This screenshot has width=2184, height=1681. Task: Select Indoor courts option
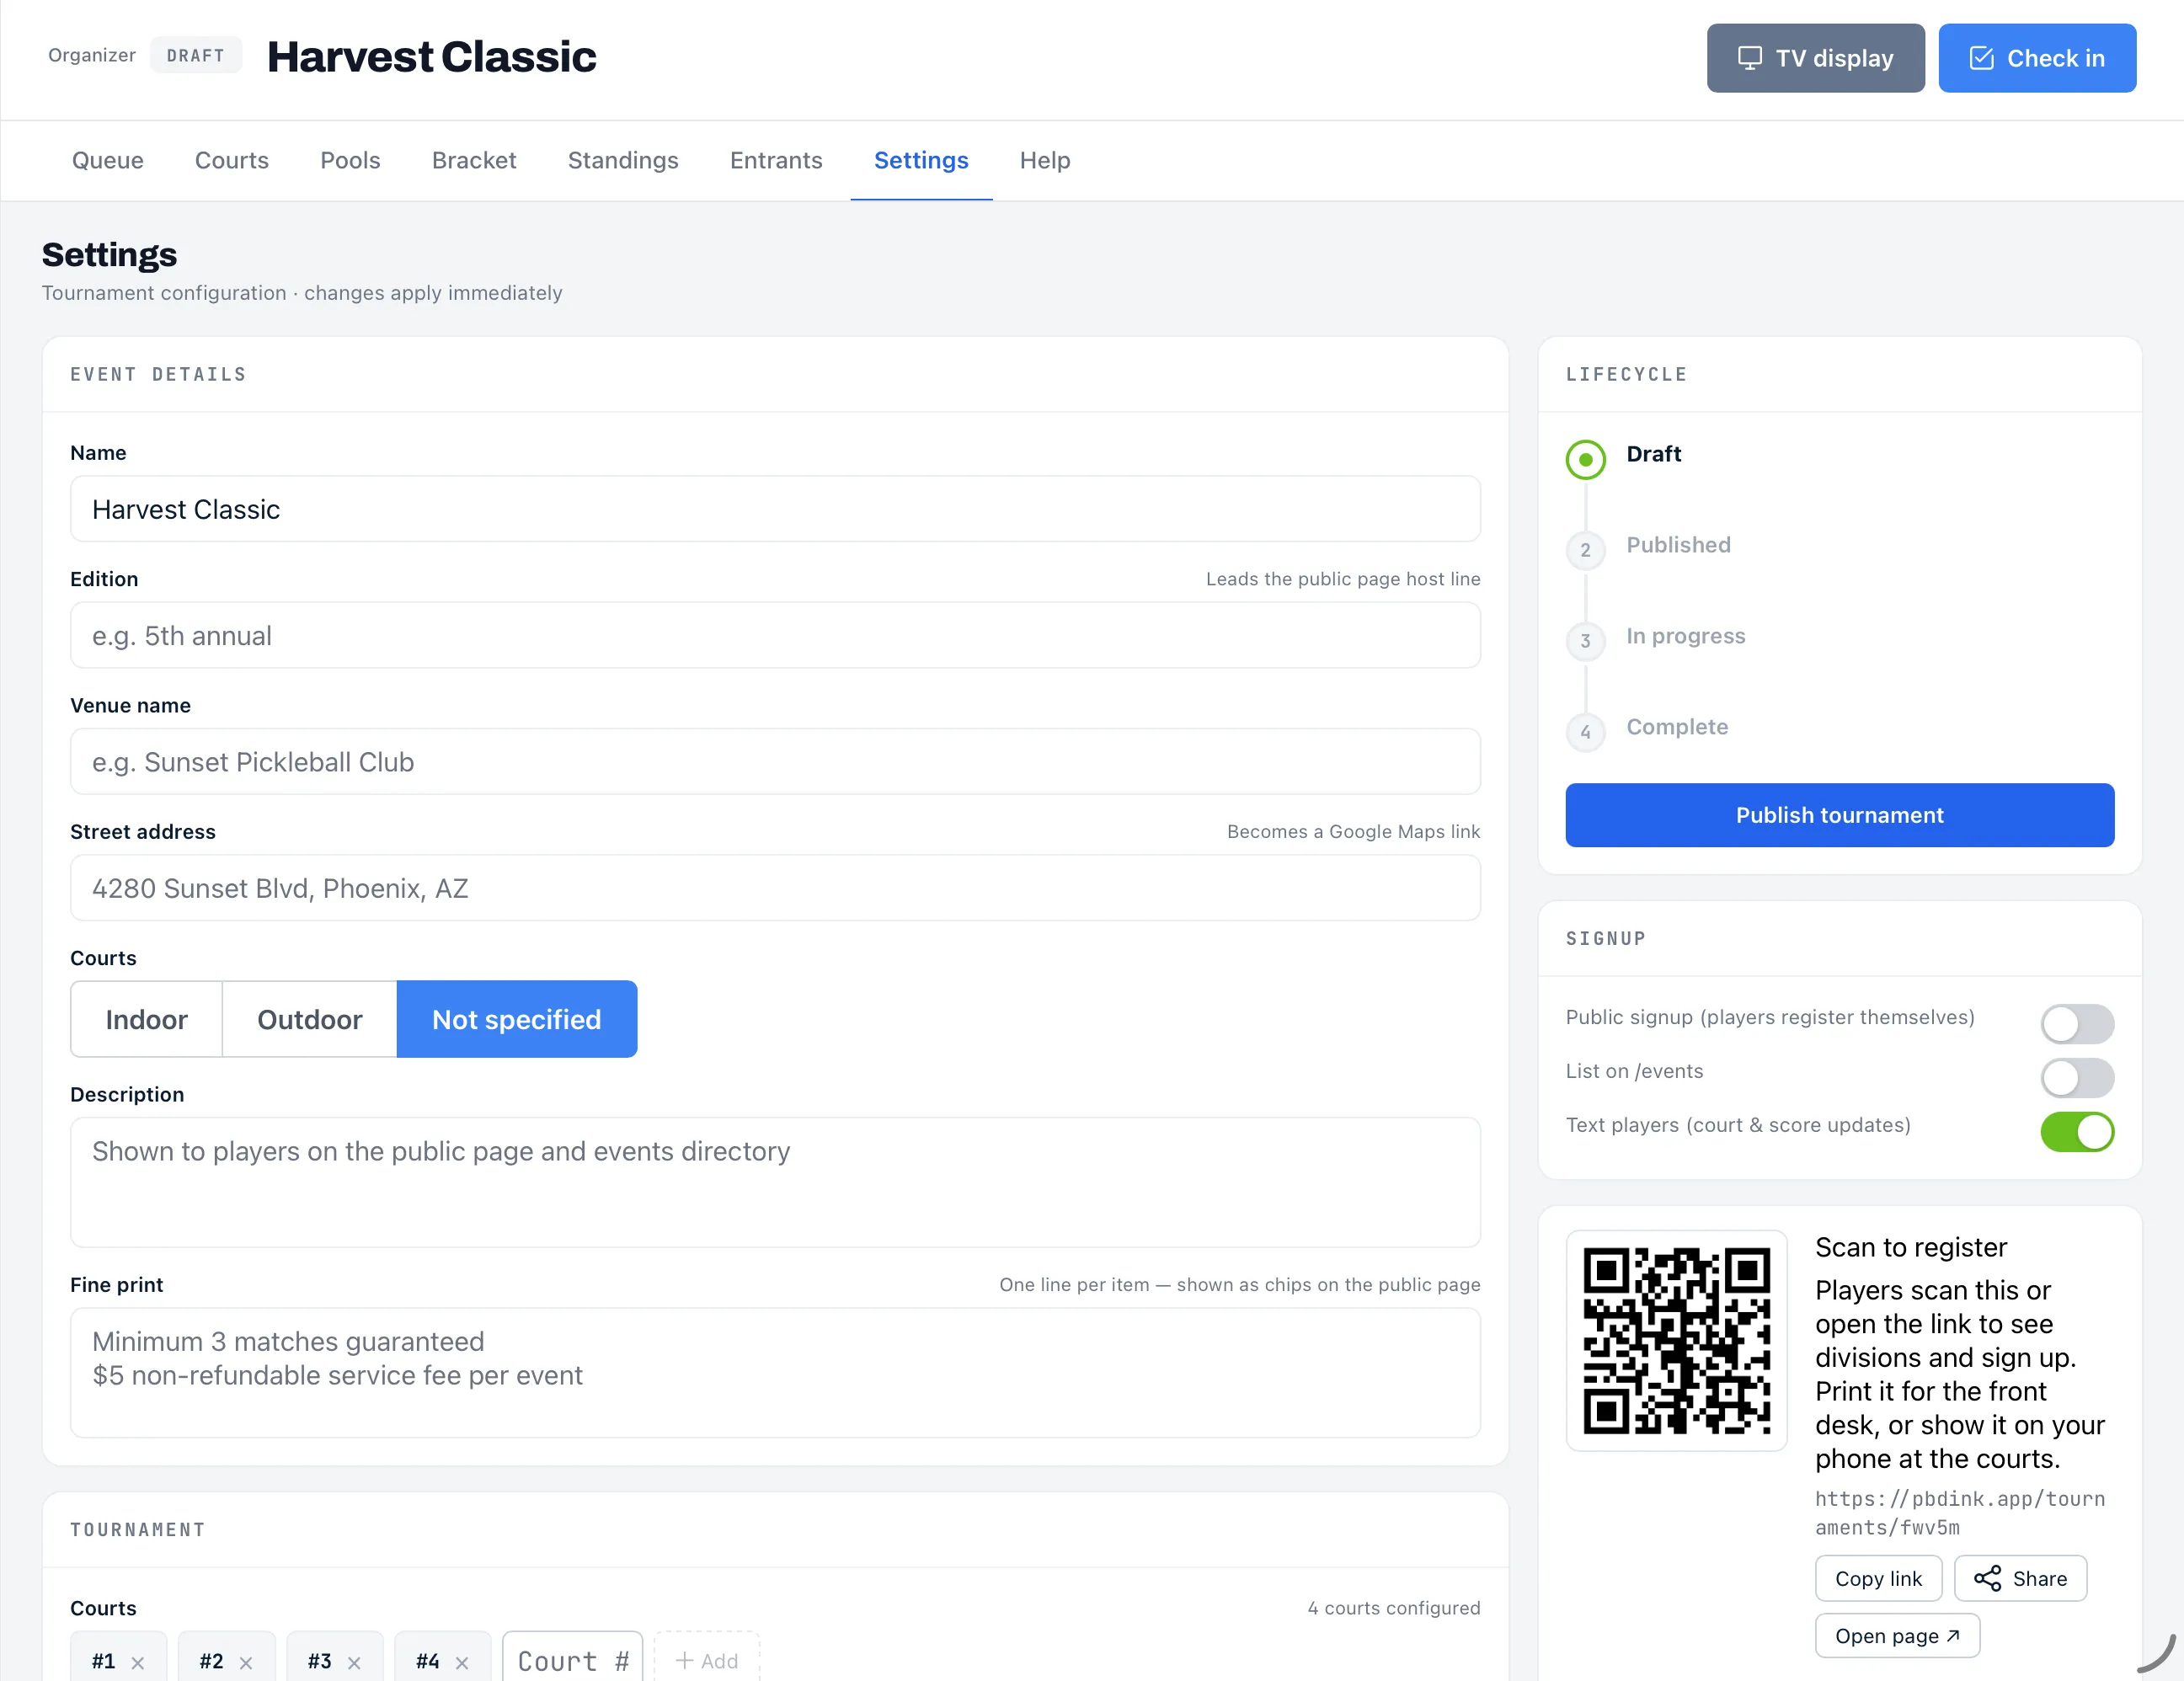146,1019
